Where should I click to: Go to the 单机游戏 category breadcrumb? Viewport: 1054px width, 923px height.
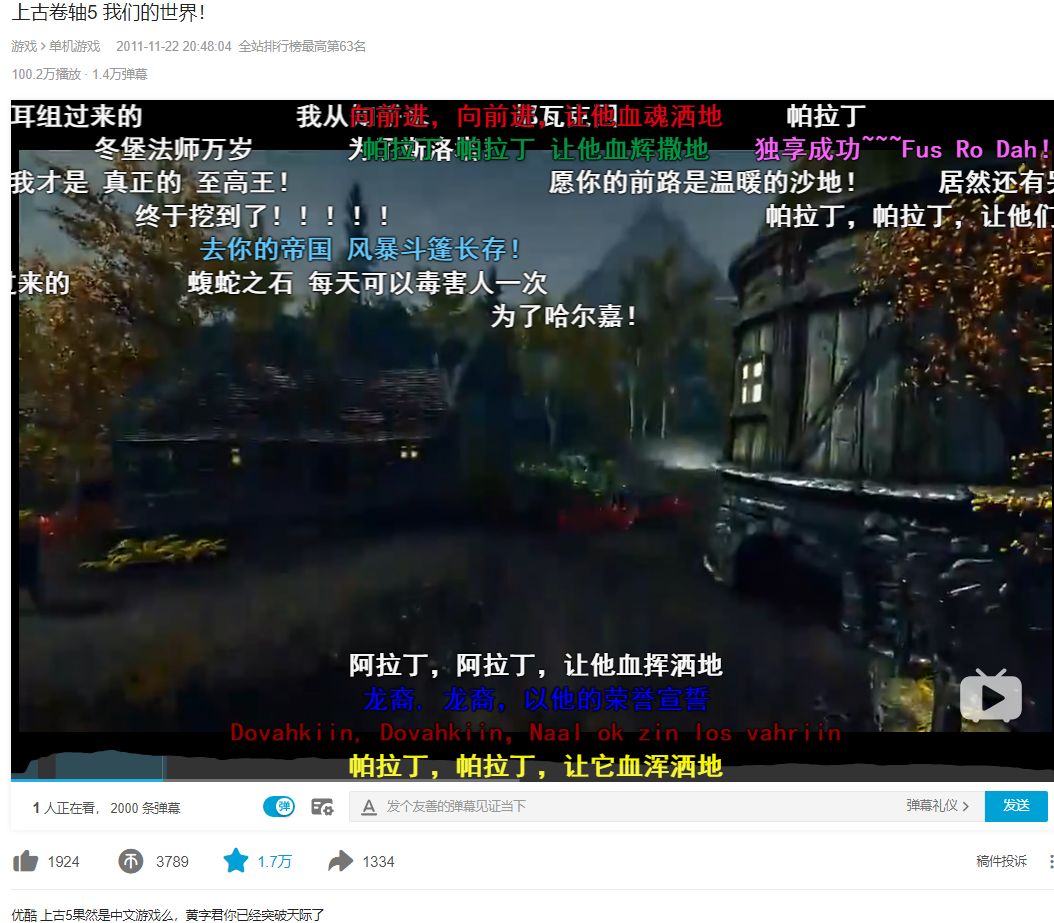[x=74, y=46]
